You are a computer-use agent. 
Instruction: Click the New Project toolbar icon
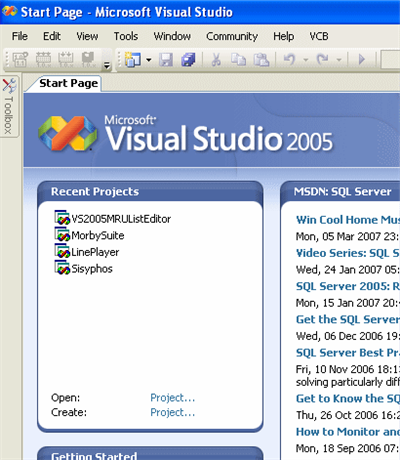133,60
